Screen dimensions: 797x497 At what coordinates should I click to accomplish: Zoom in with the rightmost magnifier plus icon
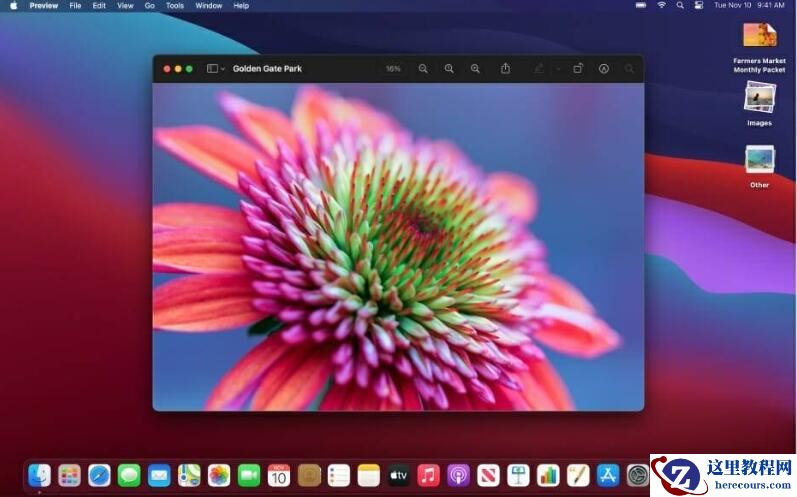[475, 69]
